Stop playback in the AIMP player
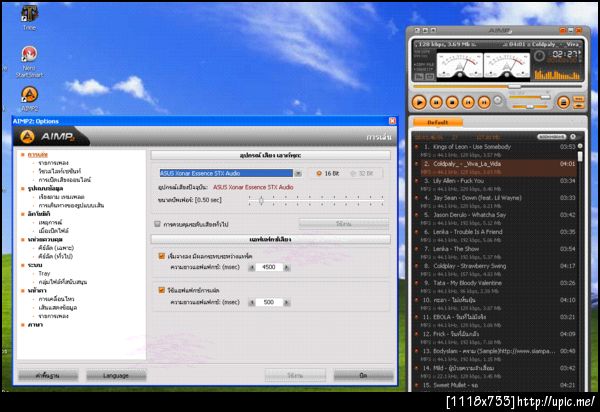Screen dimensions: 600x412 452,102
